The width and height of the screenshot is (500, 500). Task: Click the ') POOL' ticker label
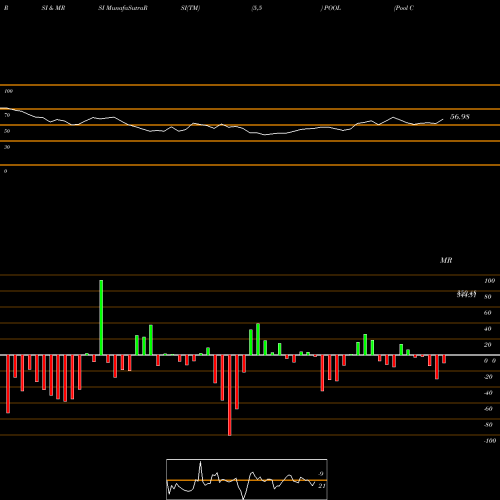click(x=331, y=8)
